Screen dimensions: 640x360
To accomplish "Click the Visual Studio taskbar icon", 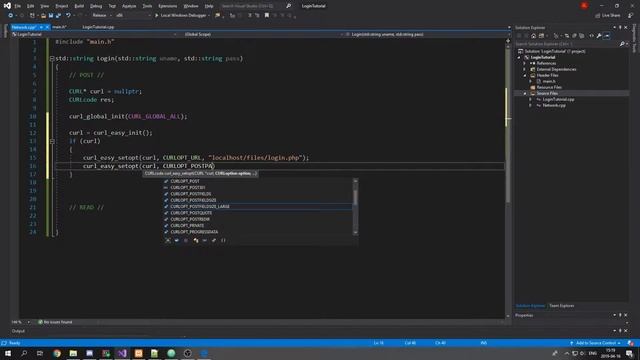I will (x=122, y=353).
